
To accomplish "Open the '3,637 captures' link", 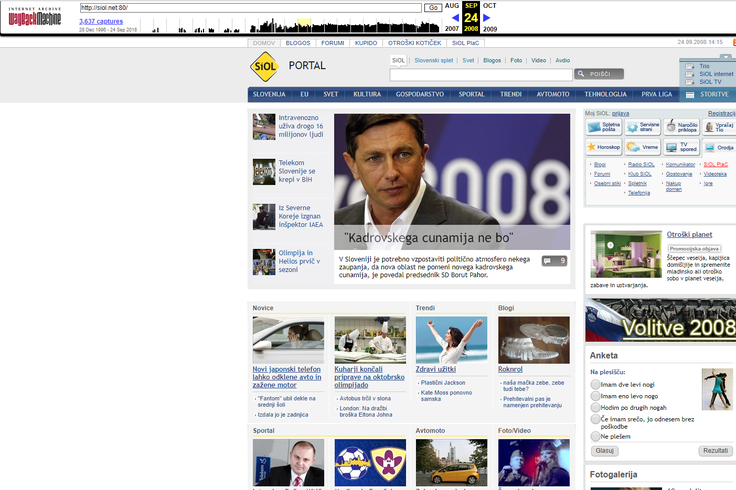I will [101, 22].
